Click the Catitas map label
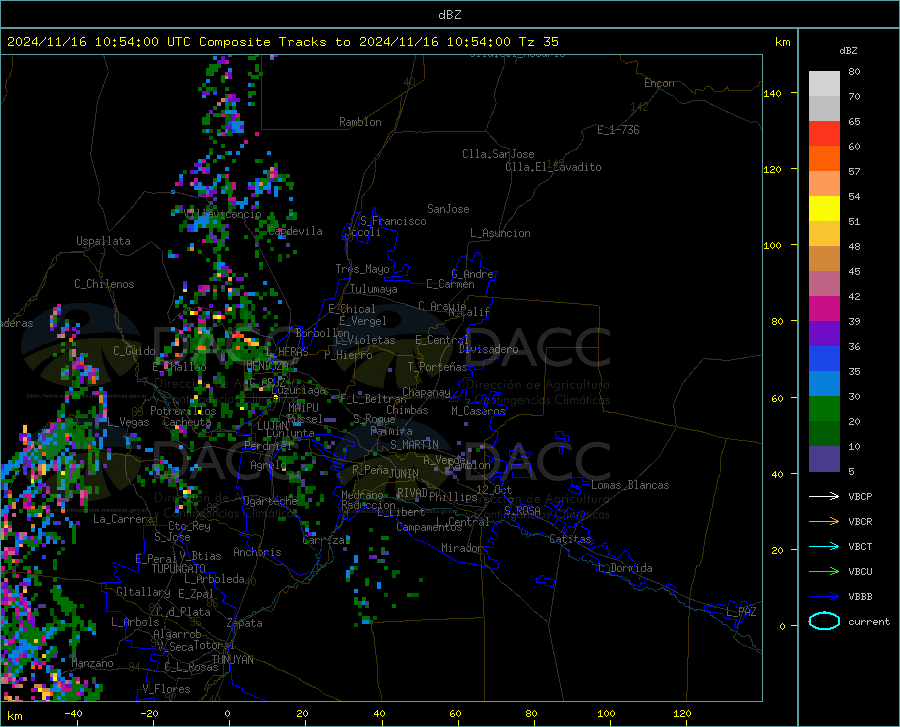 [570, 539]
